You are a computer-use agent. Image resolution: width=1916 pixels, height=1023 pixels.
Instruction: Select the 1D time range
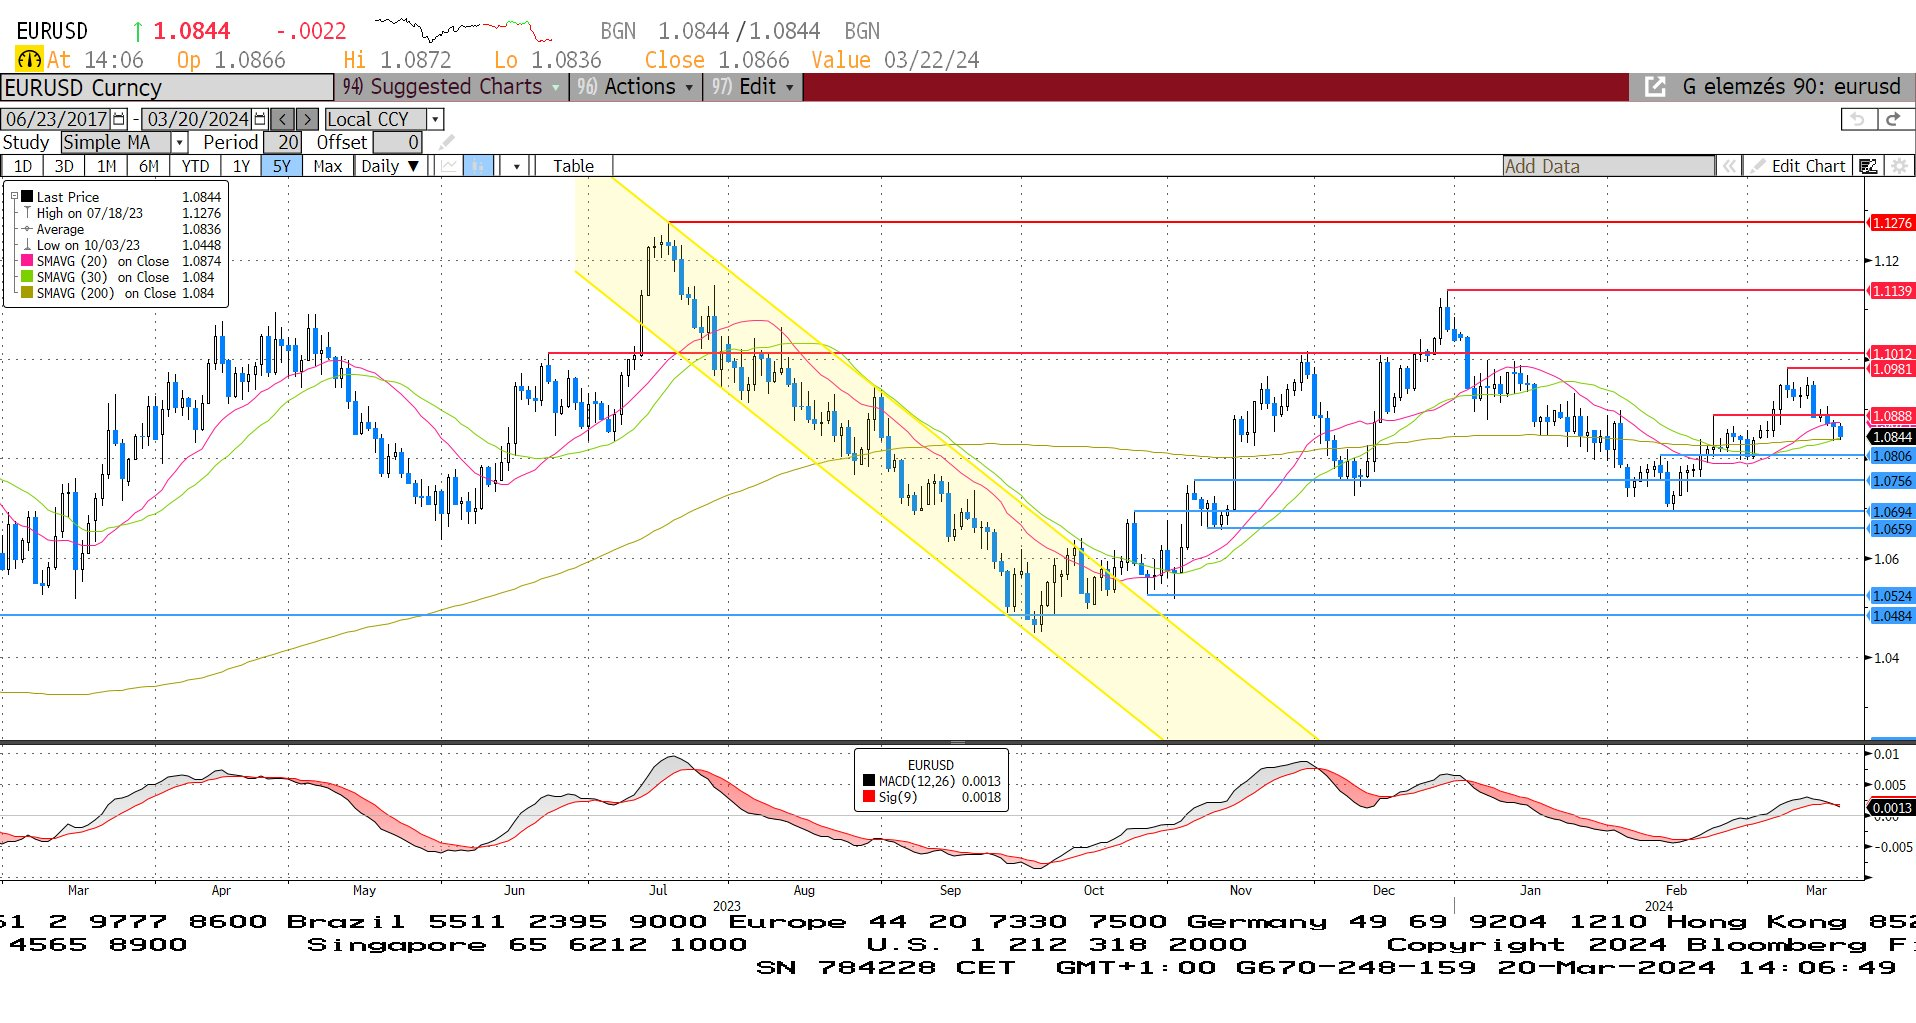[x=22, y=166]
